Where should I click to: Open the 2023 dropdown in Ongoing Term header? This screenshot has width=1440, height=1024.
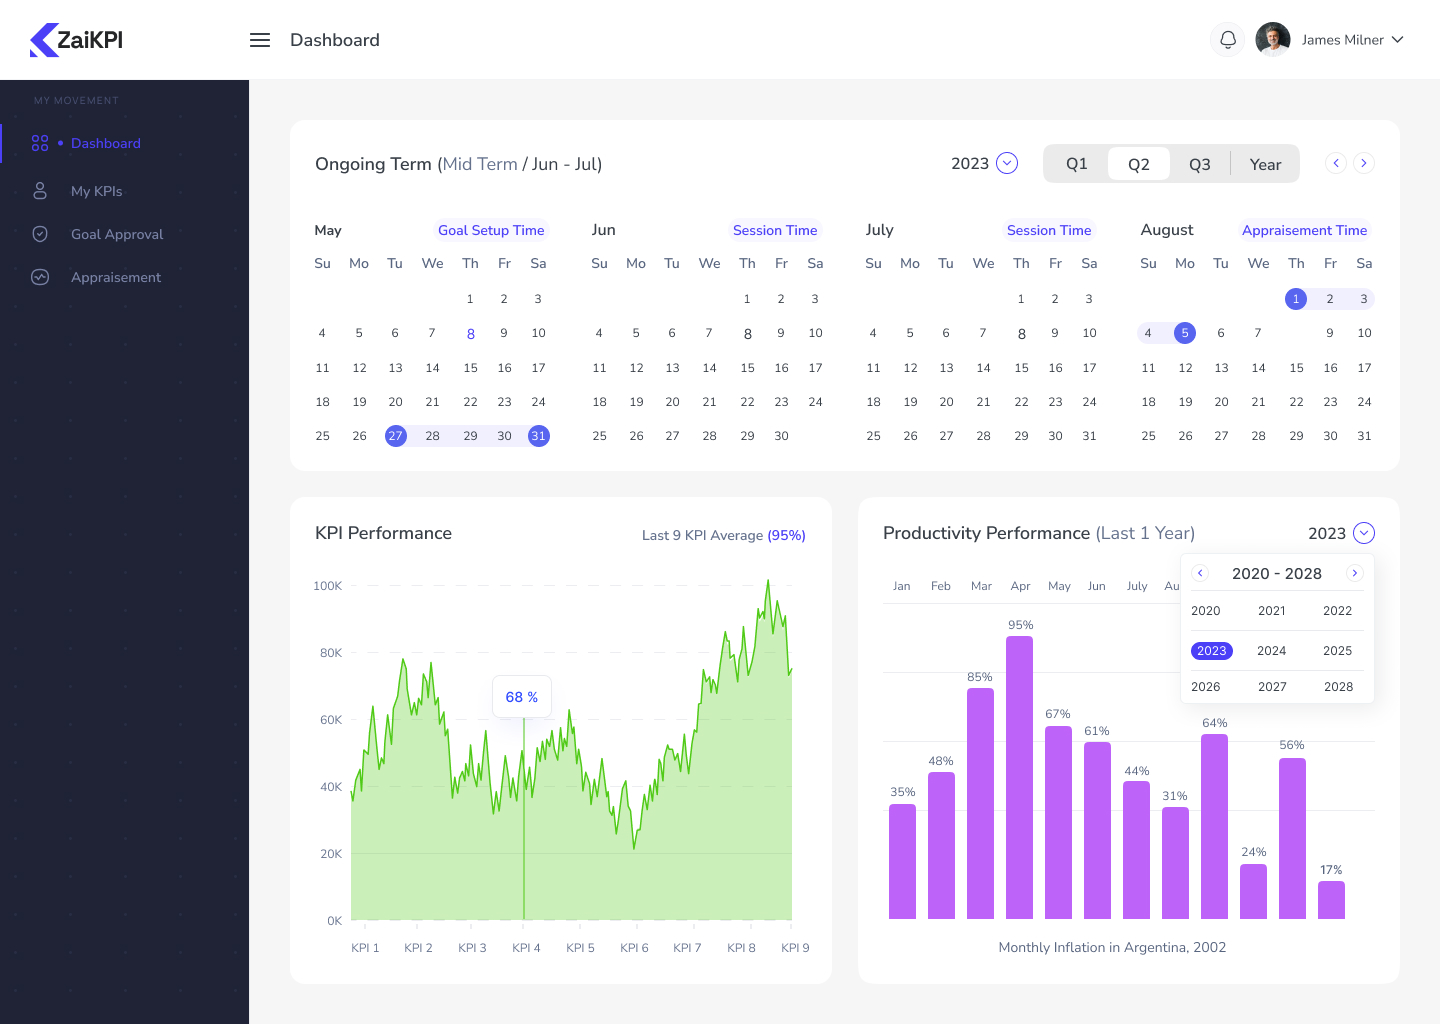[1006, 163]
